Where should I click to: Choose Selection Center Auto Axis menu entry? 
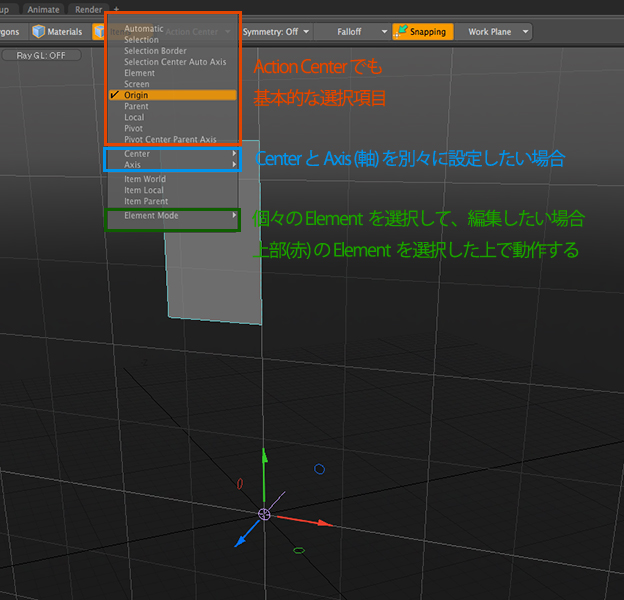point(175,62)
